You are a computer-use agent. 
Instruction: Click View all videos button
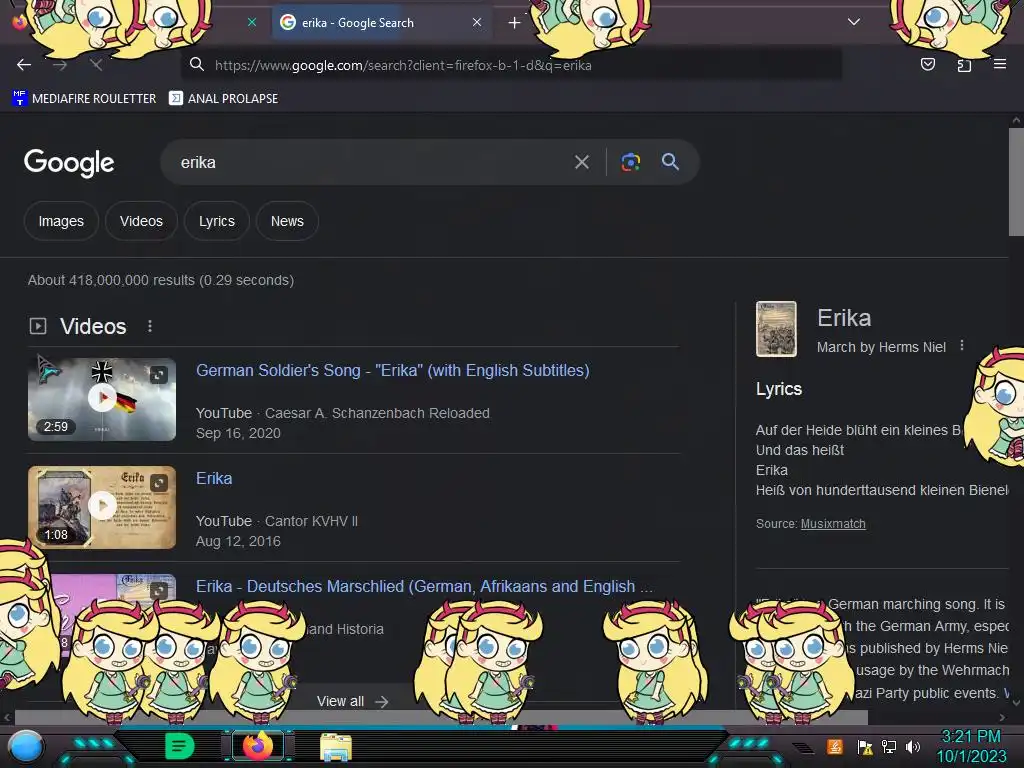click(353, 701)
